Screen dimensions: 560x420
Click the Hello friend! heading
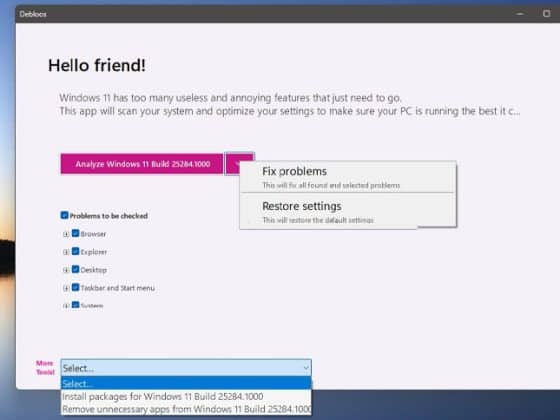pos(97,65)
